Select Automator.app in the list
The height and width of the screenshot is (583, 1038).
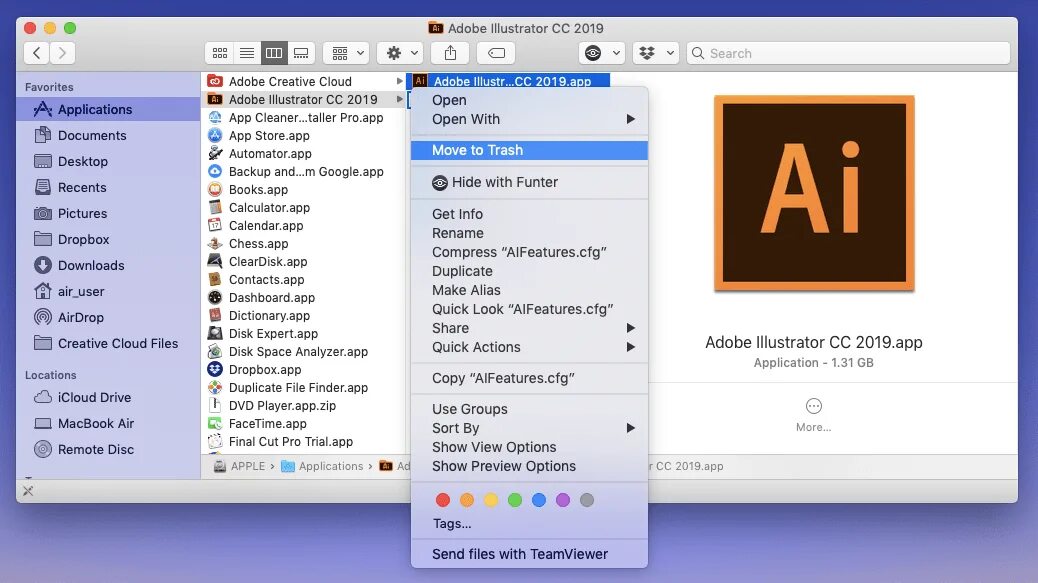305,154
